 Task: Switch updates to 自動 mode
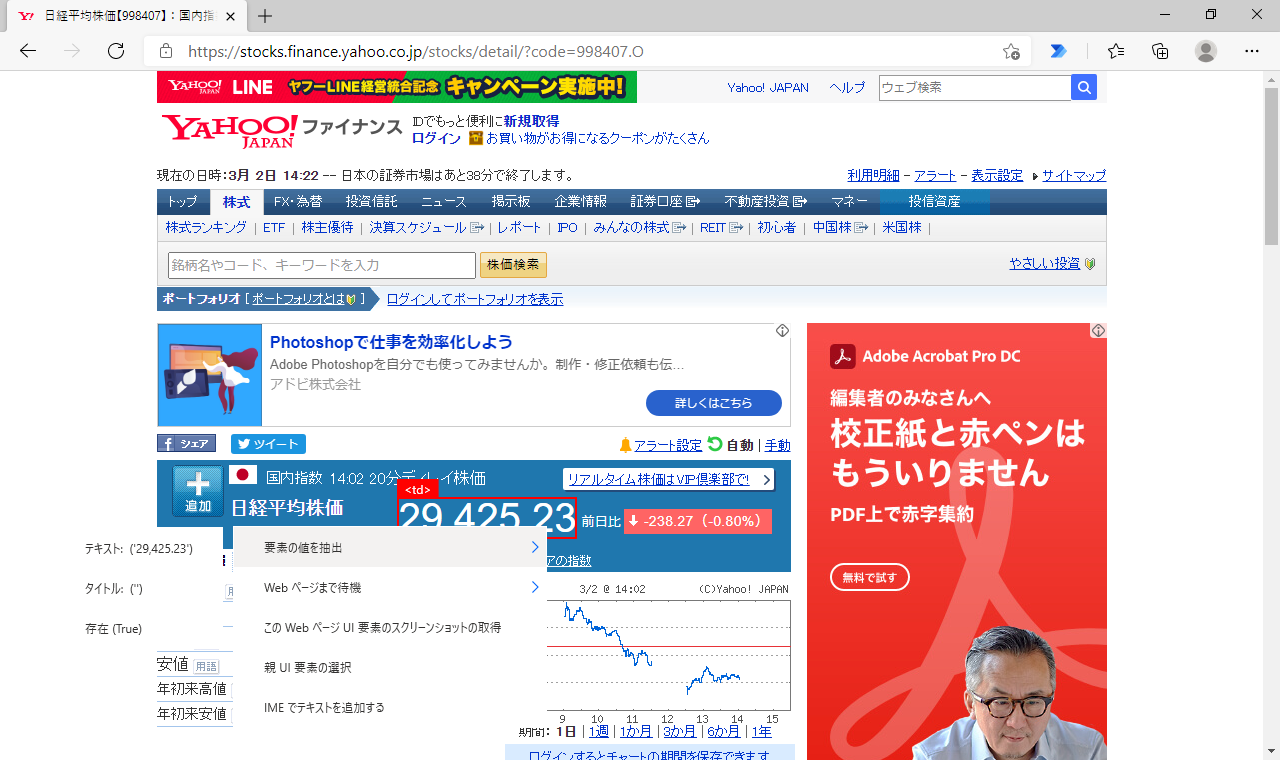point(739,445)
